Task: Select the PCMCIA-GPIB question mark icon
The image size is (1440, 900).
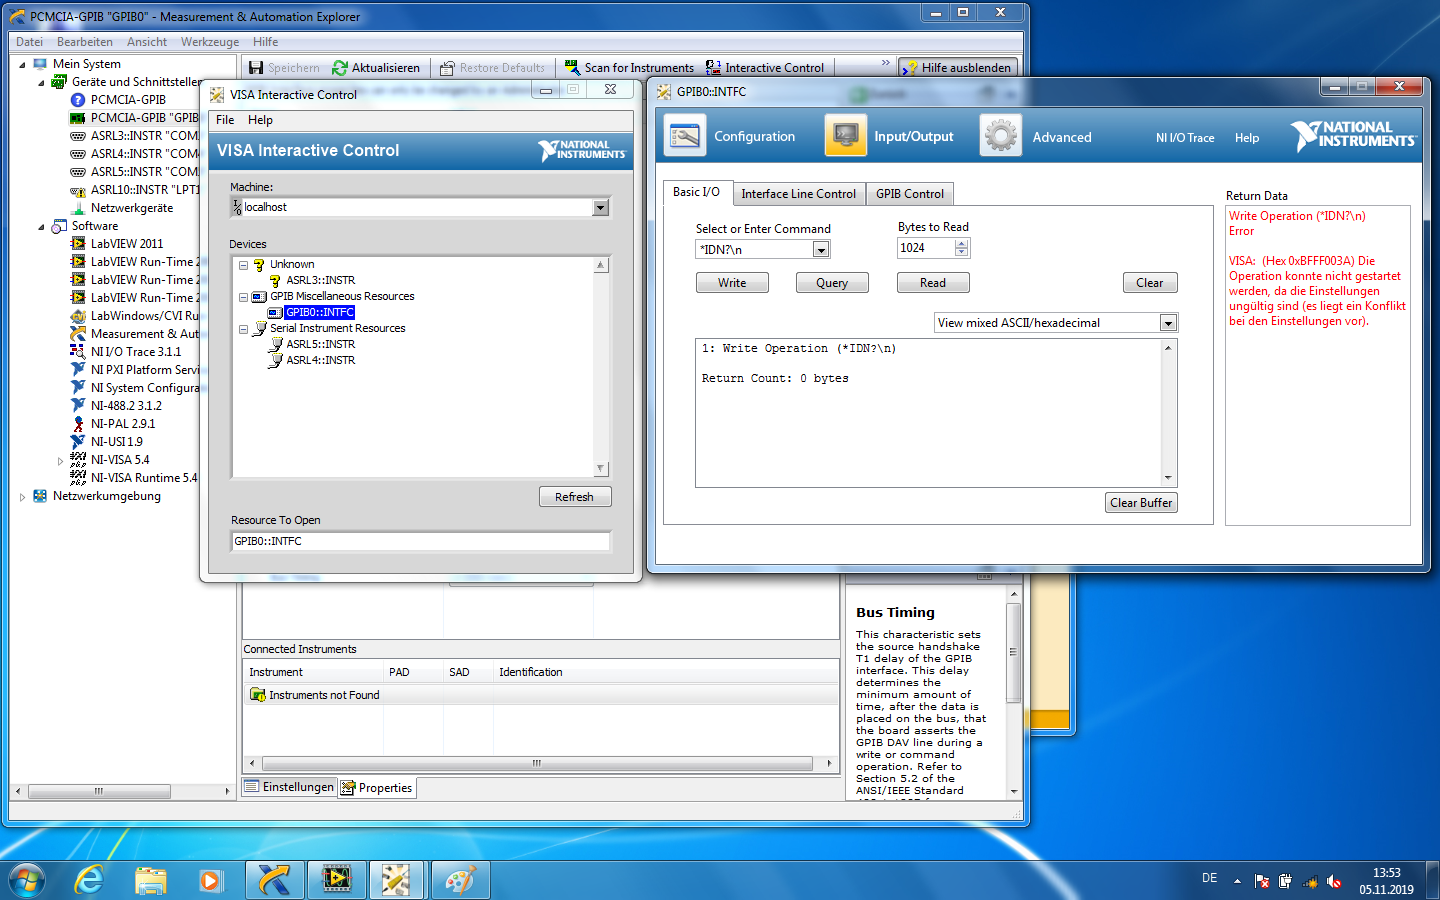Action: coord(78,100)
